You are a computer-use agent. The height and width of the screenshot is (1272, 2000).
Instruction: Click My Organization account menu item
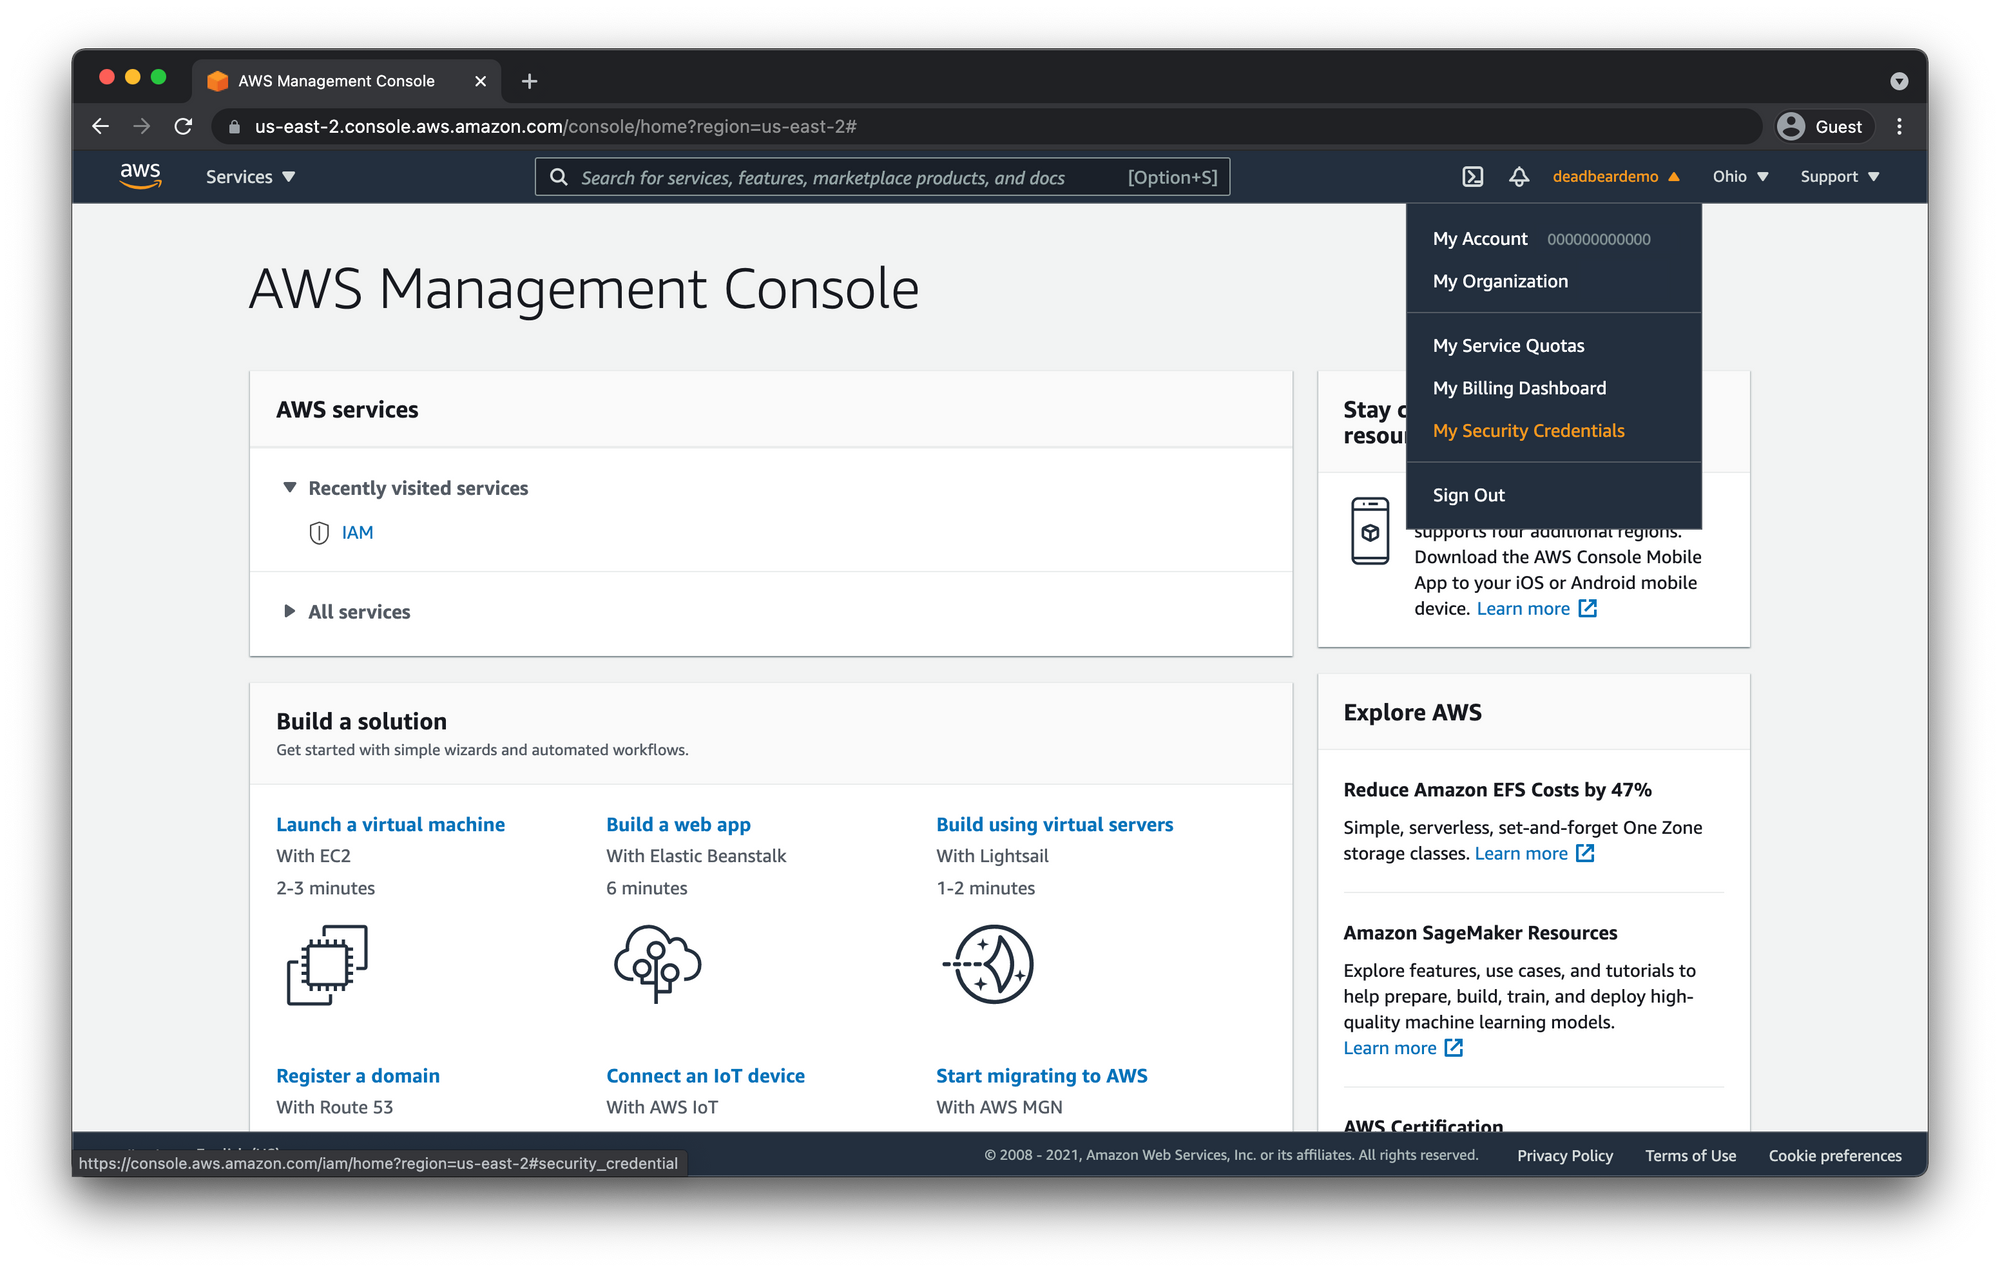point(1500,280)
